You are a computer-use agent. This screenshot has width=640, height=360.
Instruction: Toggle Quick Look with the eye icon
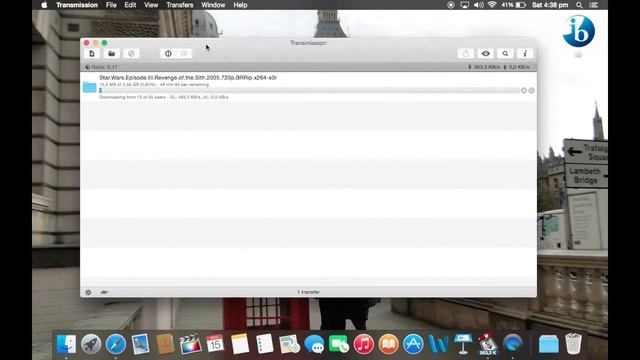[x=485, y=53]
